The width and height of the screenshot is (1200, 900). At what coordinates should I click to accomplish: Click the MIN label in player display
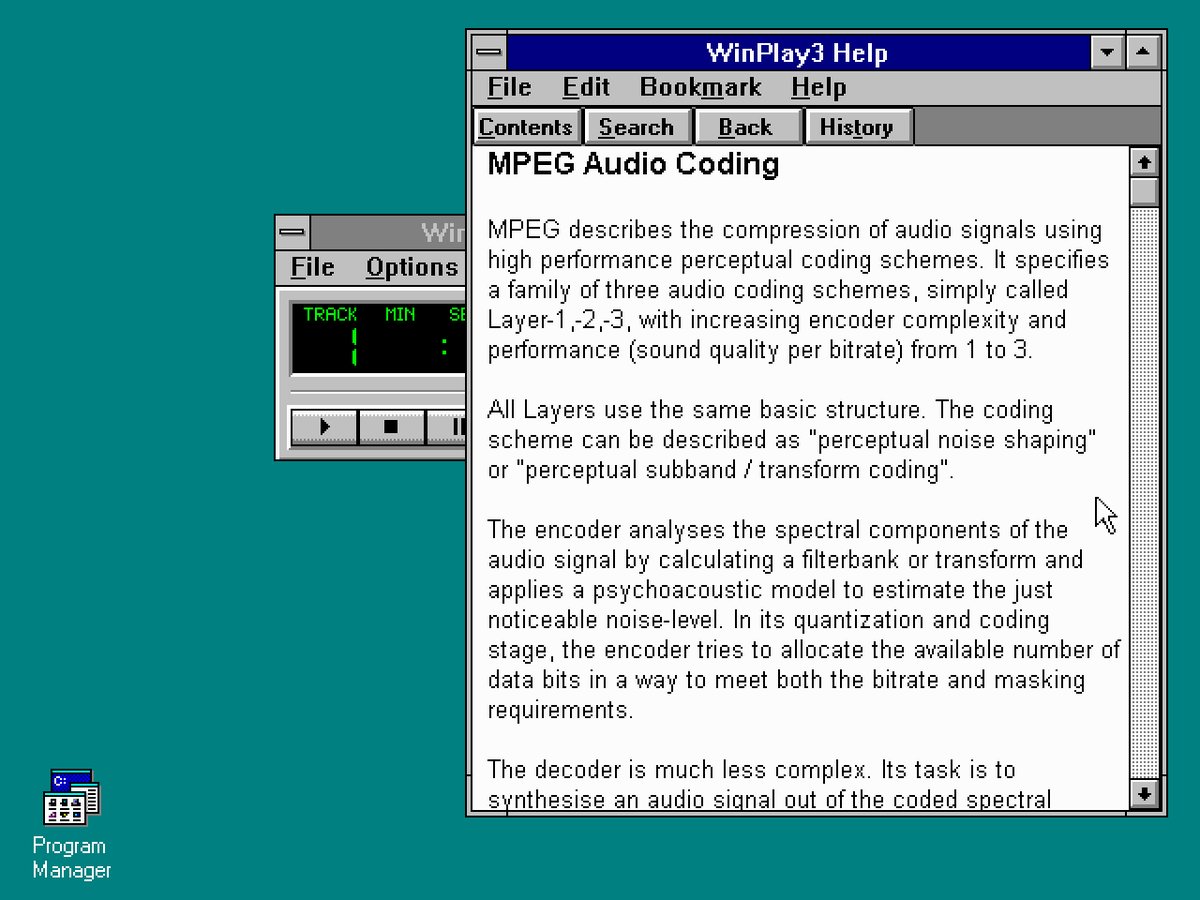[x=400, y=314]
